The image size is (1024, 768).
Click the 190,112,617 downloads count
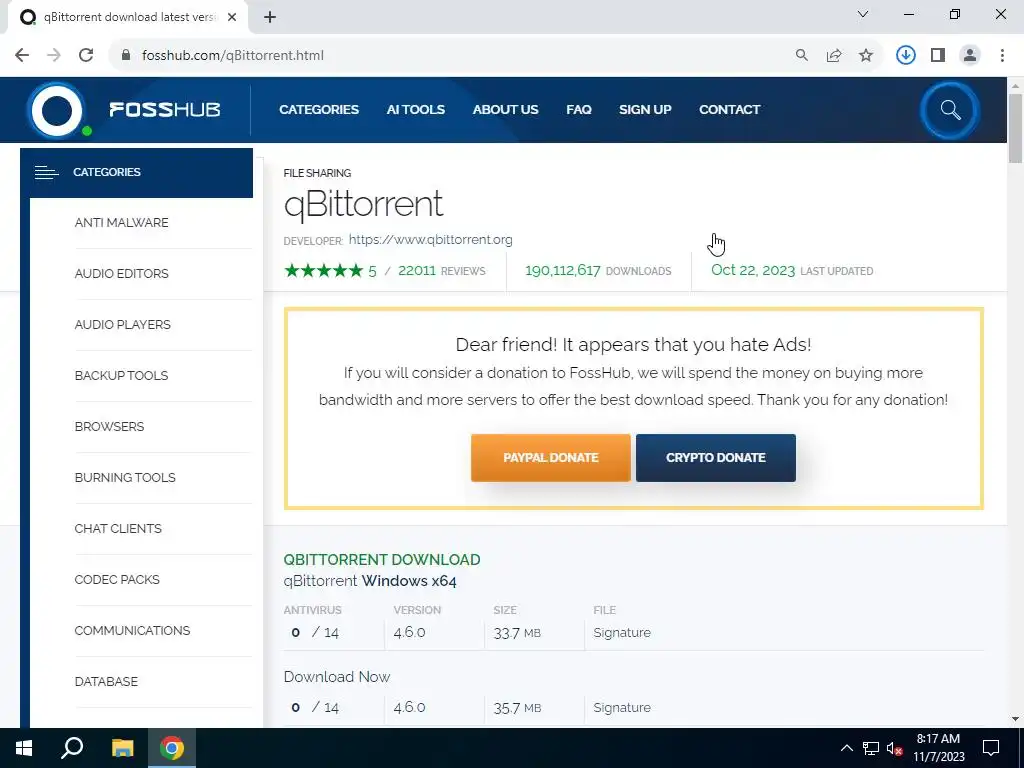point(562,270)
